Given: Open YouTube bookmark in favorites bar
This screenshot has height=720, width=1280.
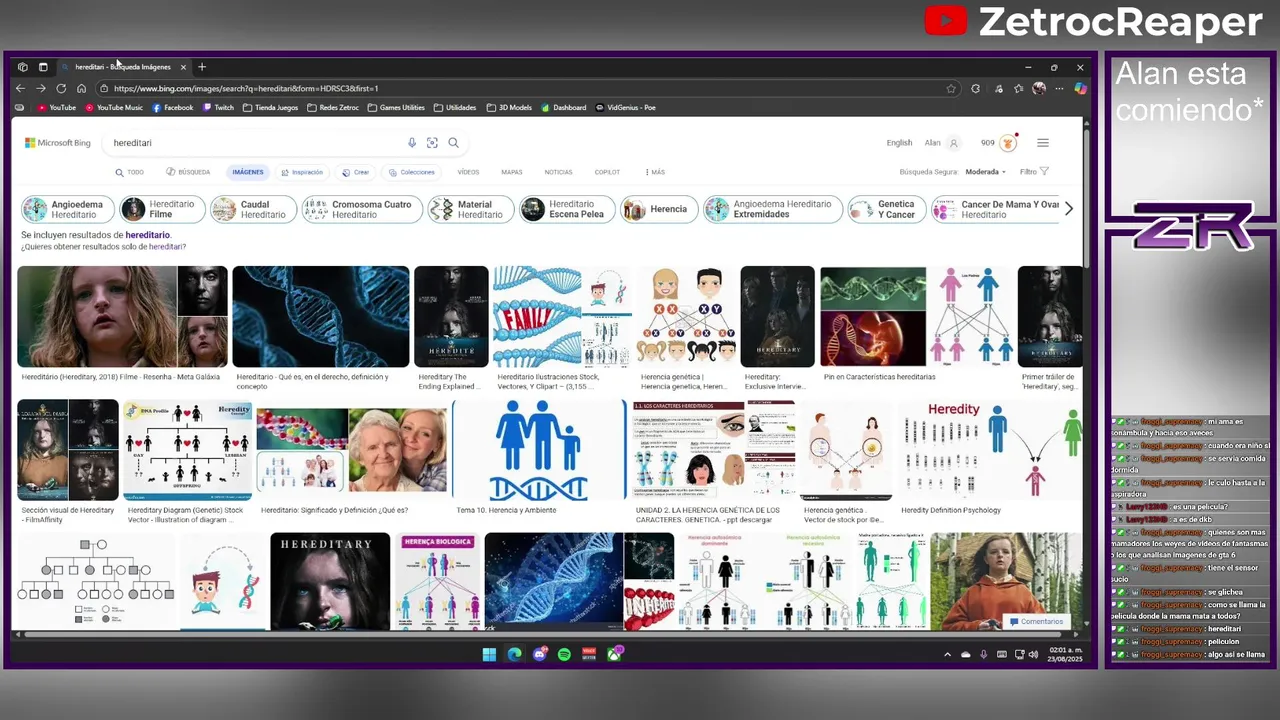Looking at the screenshot, I should coord(56,108).
